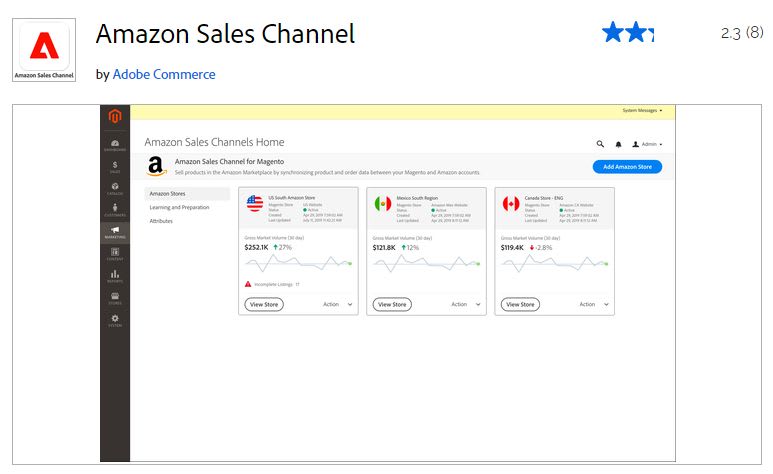Open the System gear icon

115,320
